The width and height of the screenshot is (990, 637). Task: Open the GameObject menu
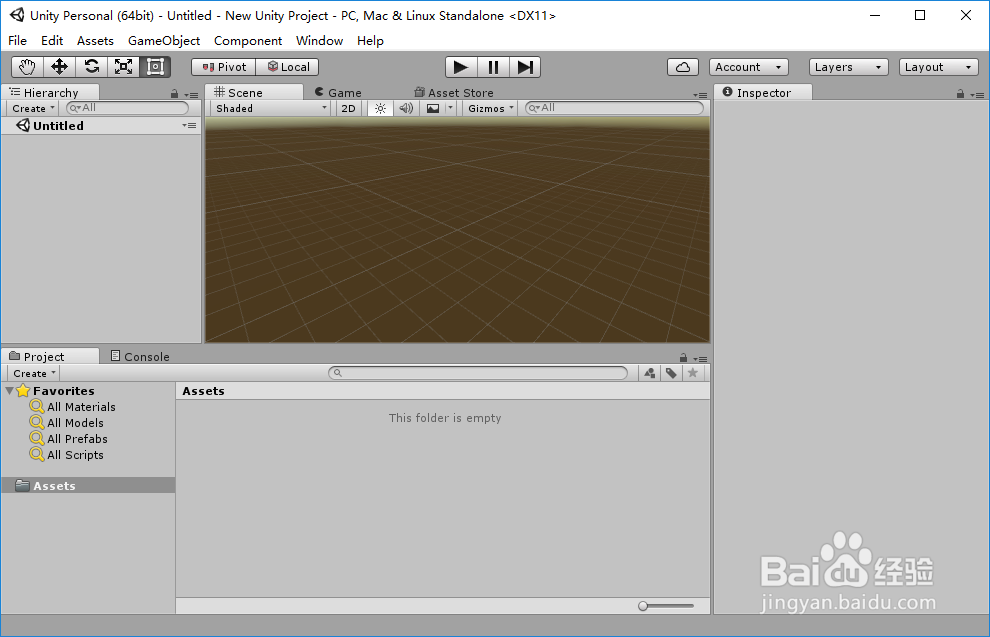[163, 40]
